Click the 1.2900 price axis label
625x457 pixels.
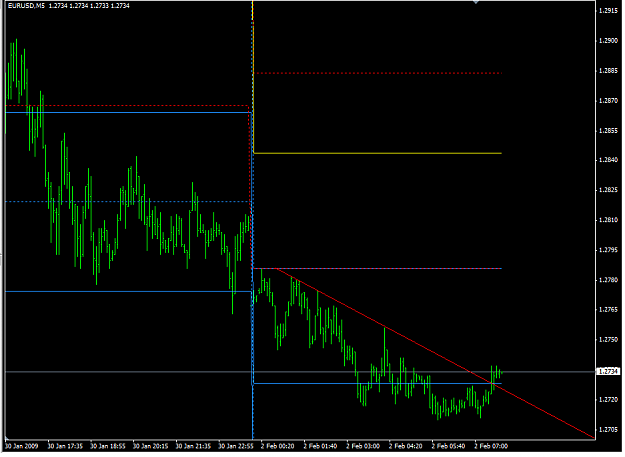[x=609, y=41]
